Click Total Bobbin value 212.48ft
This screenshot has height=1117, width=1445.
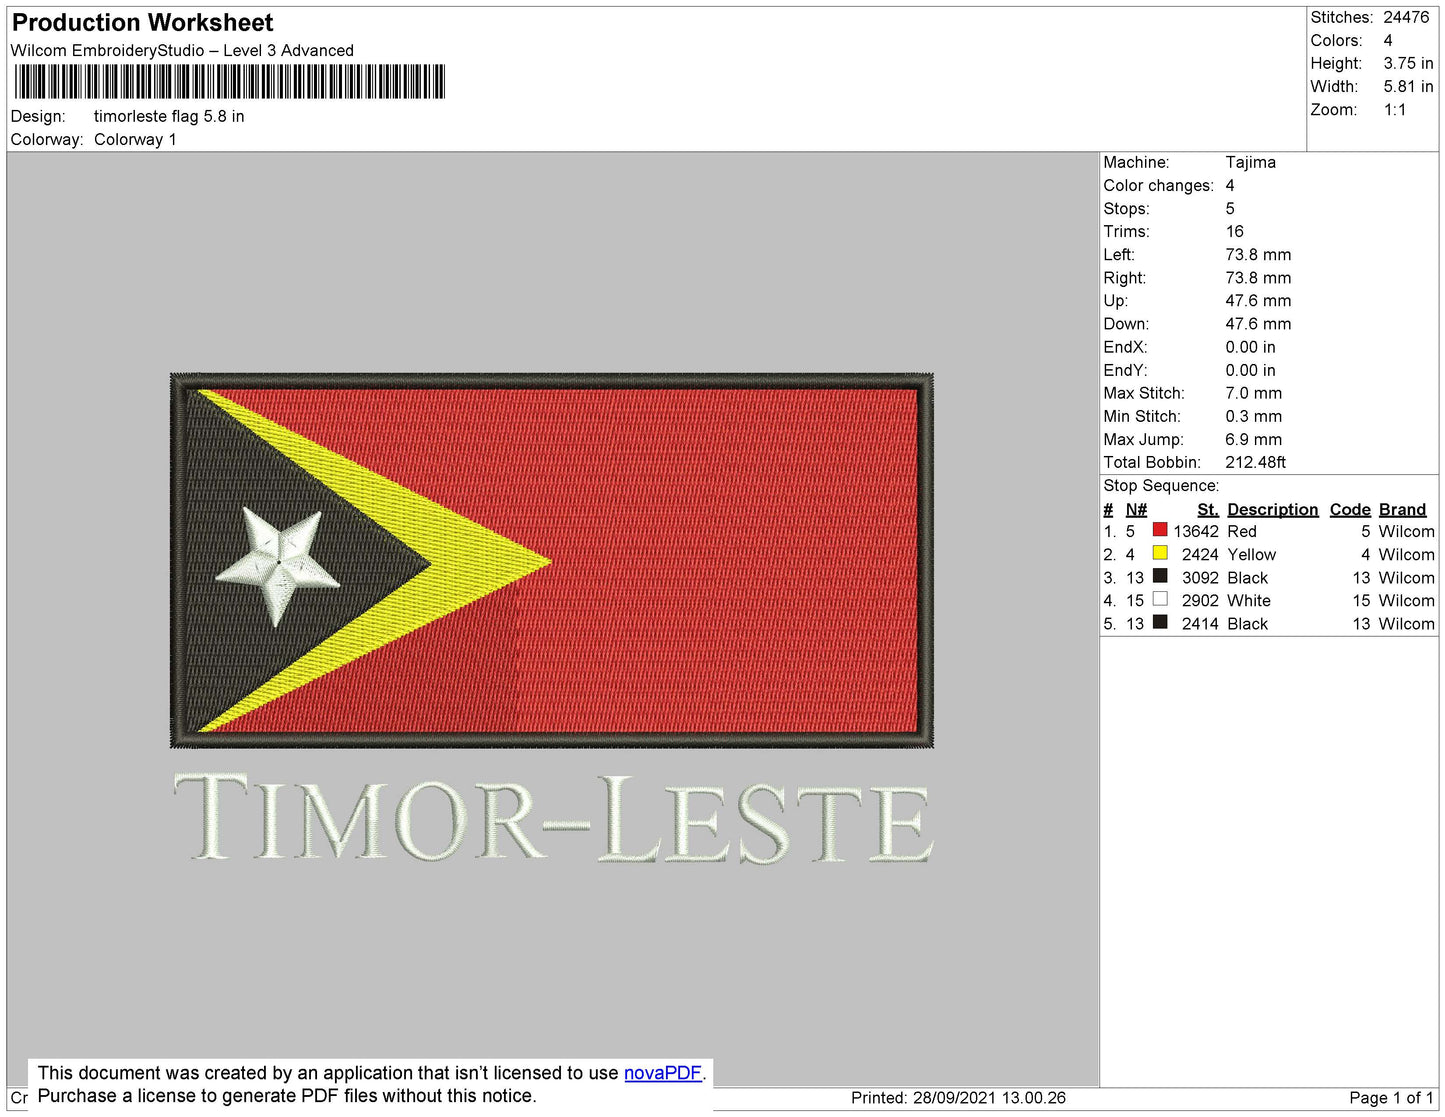pos(1255,463)
